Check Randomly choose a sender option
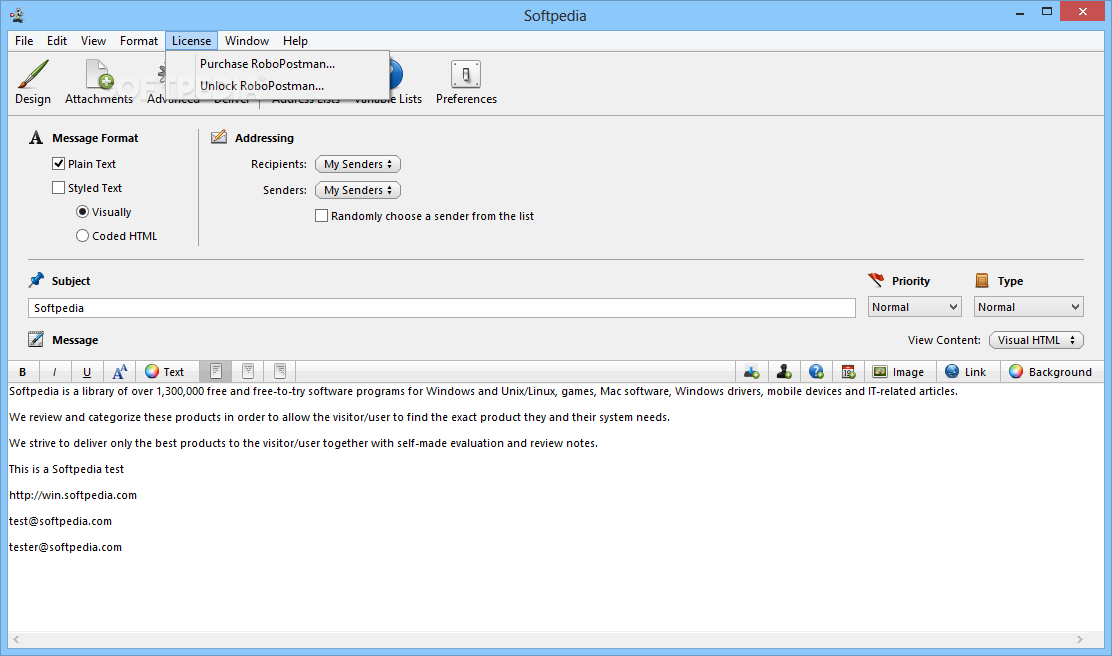This screenshot has width=1112, height=656. (x=322, y=216)
